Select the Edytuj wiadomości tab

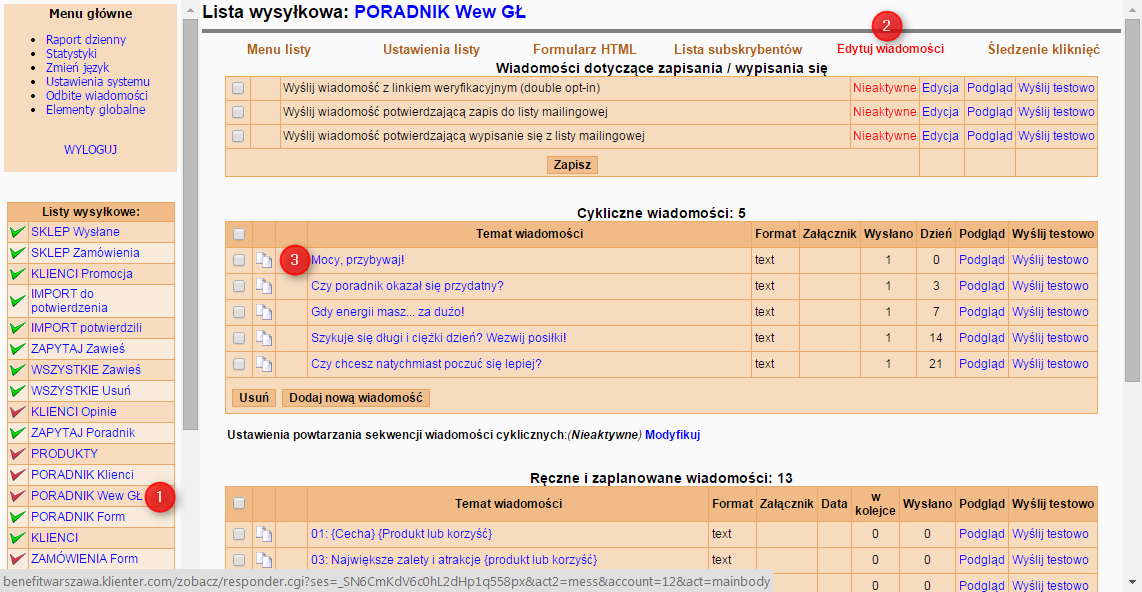[x=890, y=49]
